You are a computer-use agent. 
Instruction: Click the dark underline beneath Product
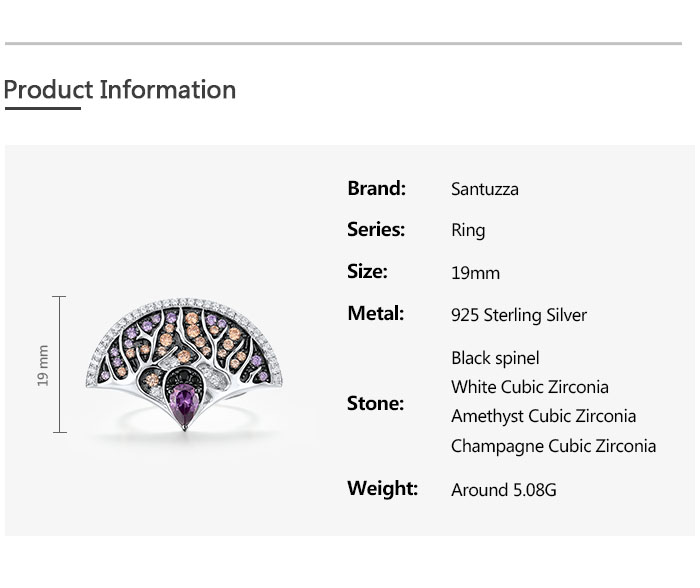pos(42,108)
